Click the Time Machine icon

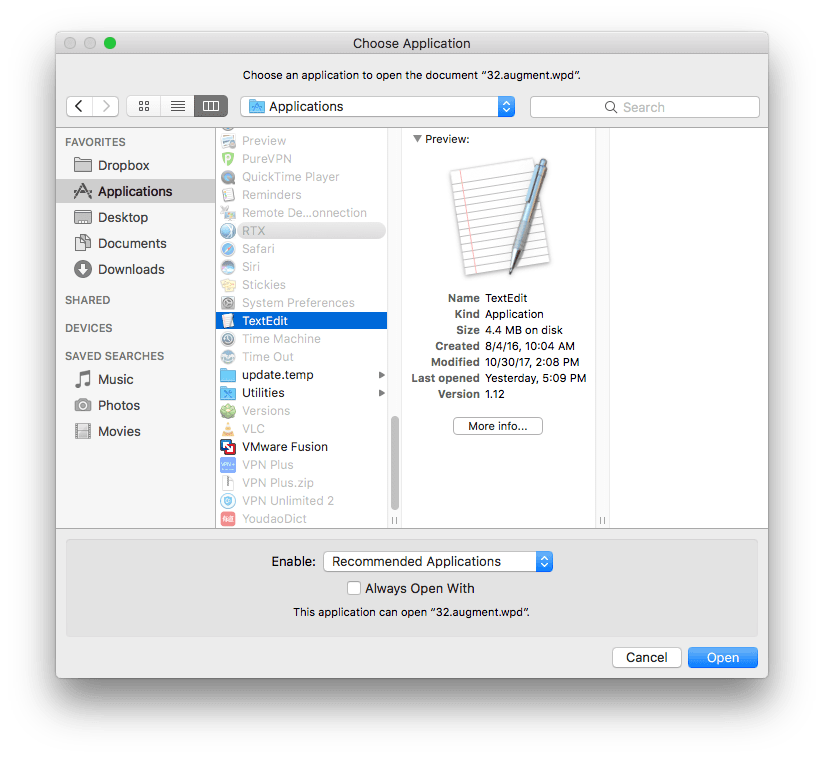tap(228, 339)
